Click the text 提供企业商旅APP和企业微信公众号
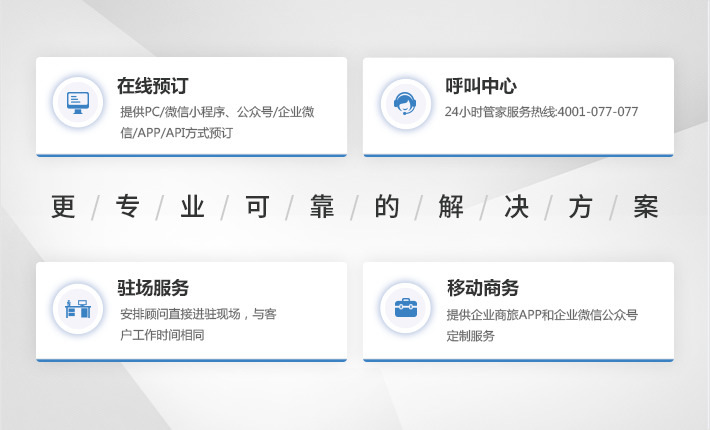The width and height of the screenshot is (710, 430). point(542,315)
